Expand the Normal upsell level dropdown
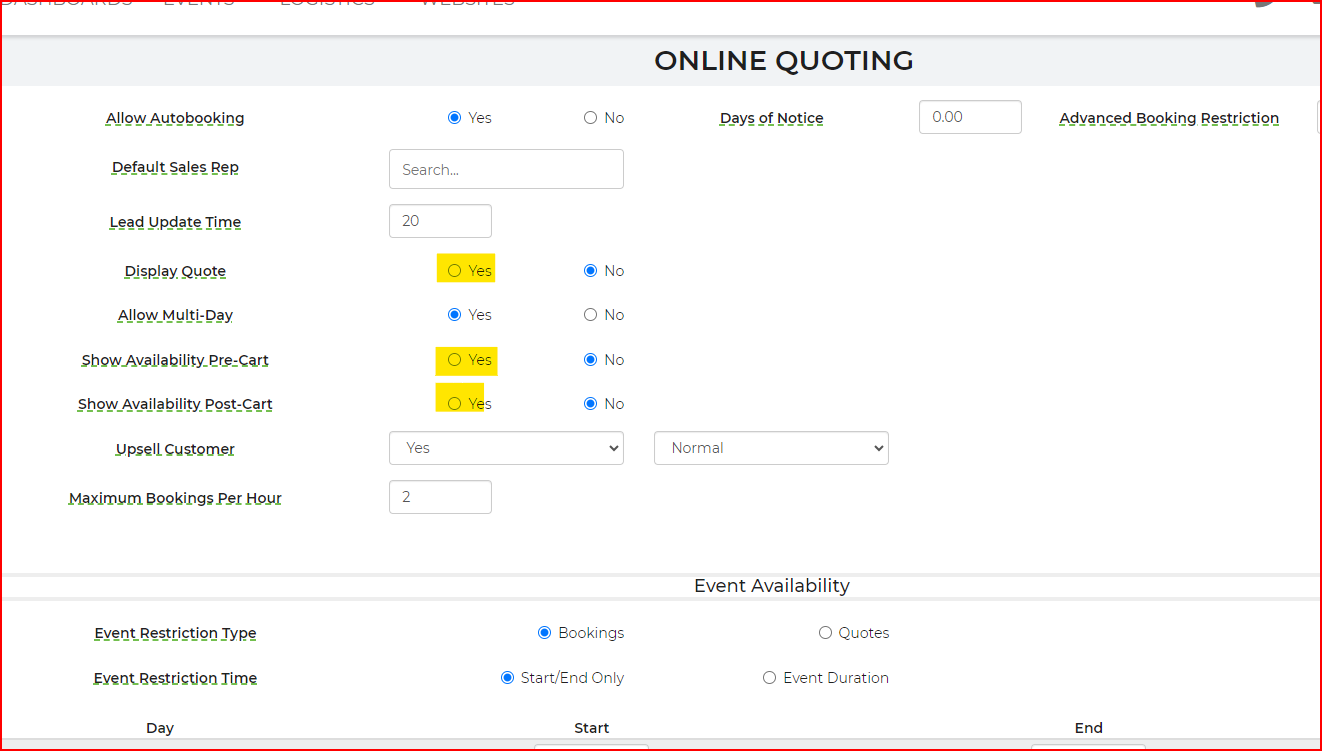The width and height of the screenshot is (1322, 751). pos(771,448)
